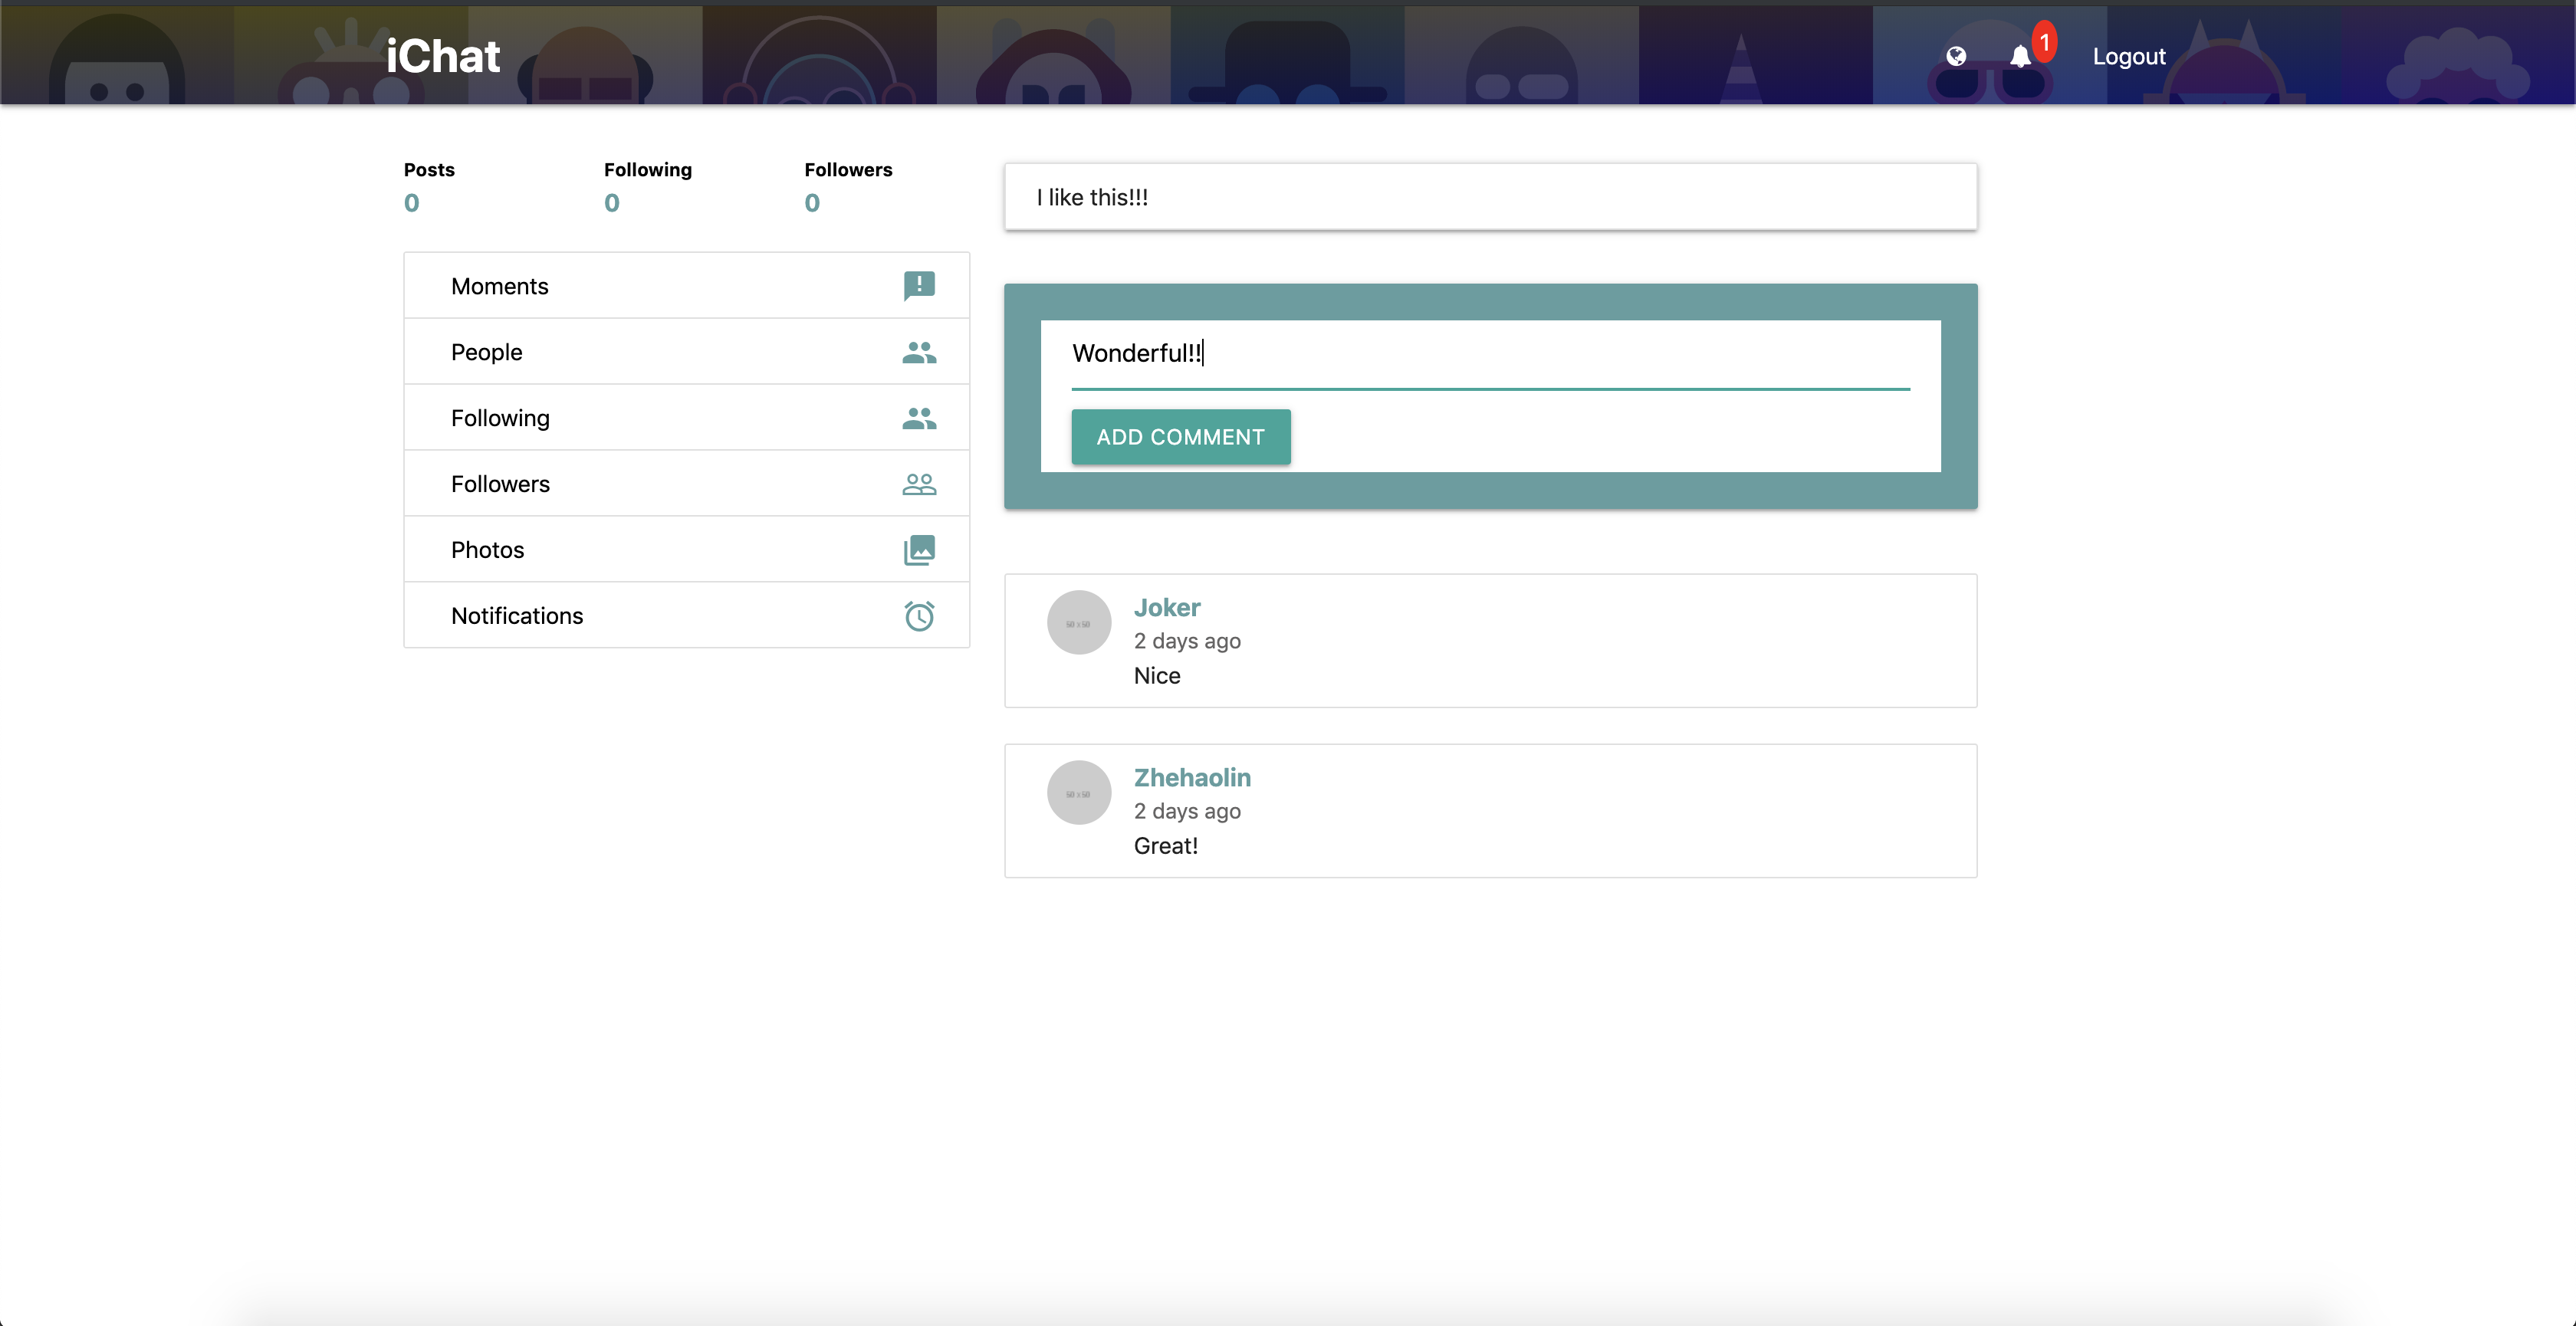Focus the comment text input field

coord(1490,353)
